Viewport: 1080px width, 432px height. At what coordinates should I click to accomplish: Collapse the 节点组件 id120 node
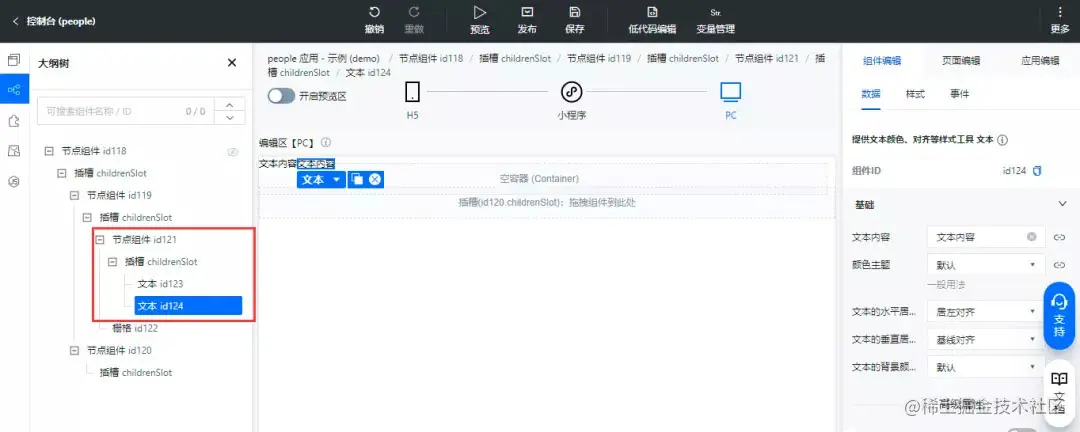(74, 351)
